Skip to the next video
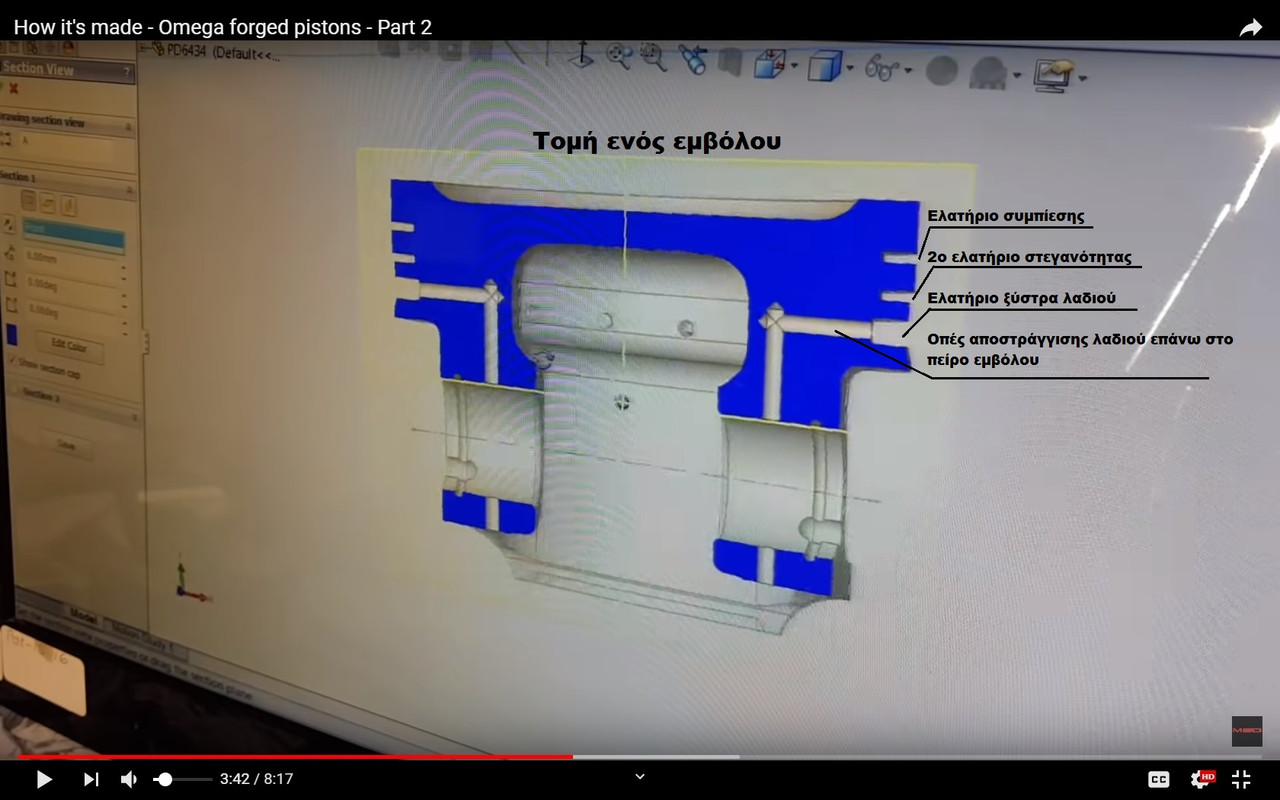This screenshot has height=800, width=1280. [x=91, y=779]
